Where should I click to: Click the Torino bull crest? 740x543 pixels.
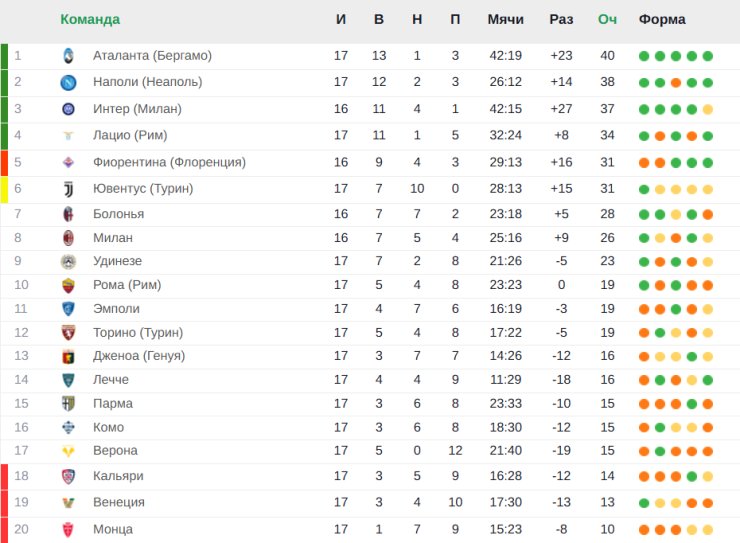(68, 333)
